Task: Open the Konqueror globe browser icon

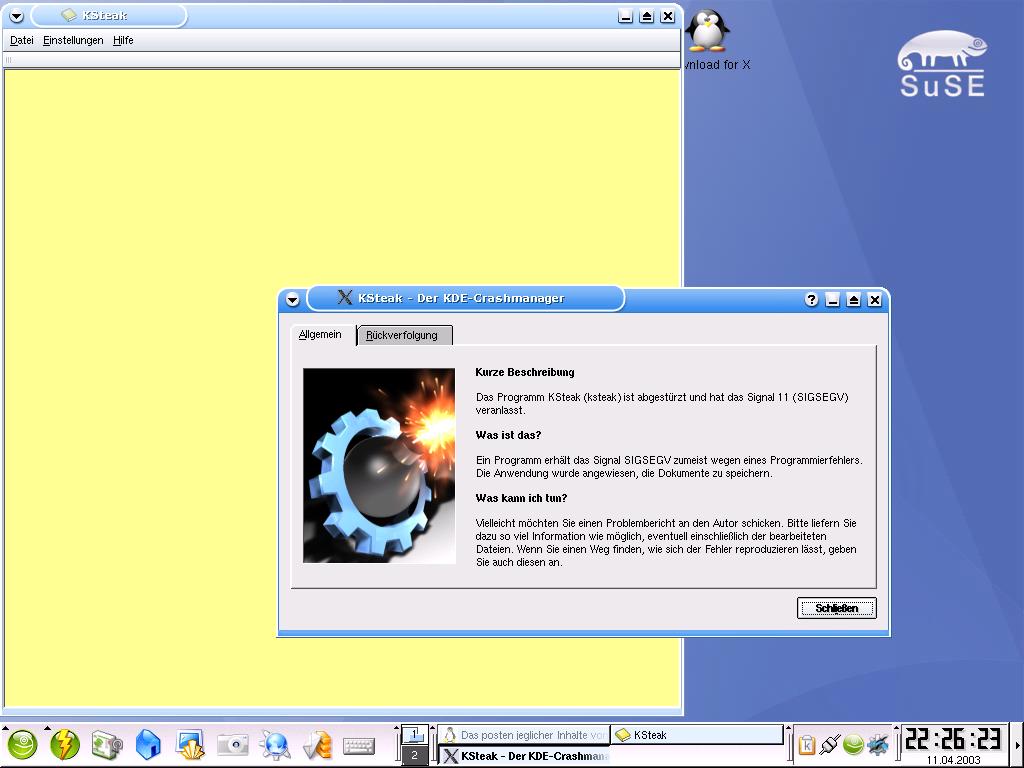Action: coord(275,745)
